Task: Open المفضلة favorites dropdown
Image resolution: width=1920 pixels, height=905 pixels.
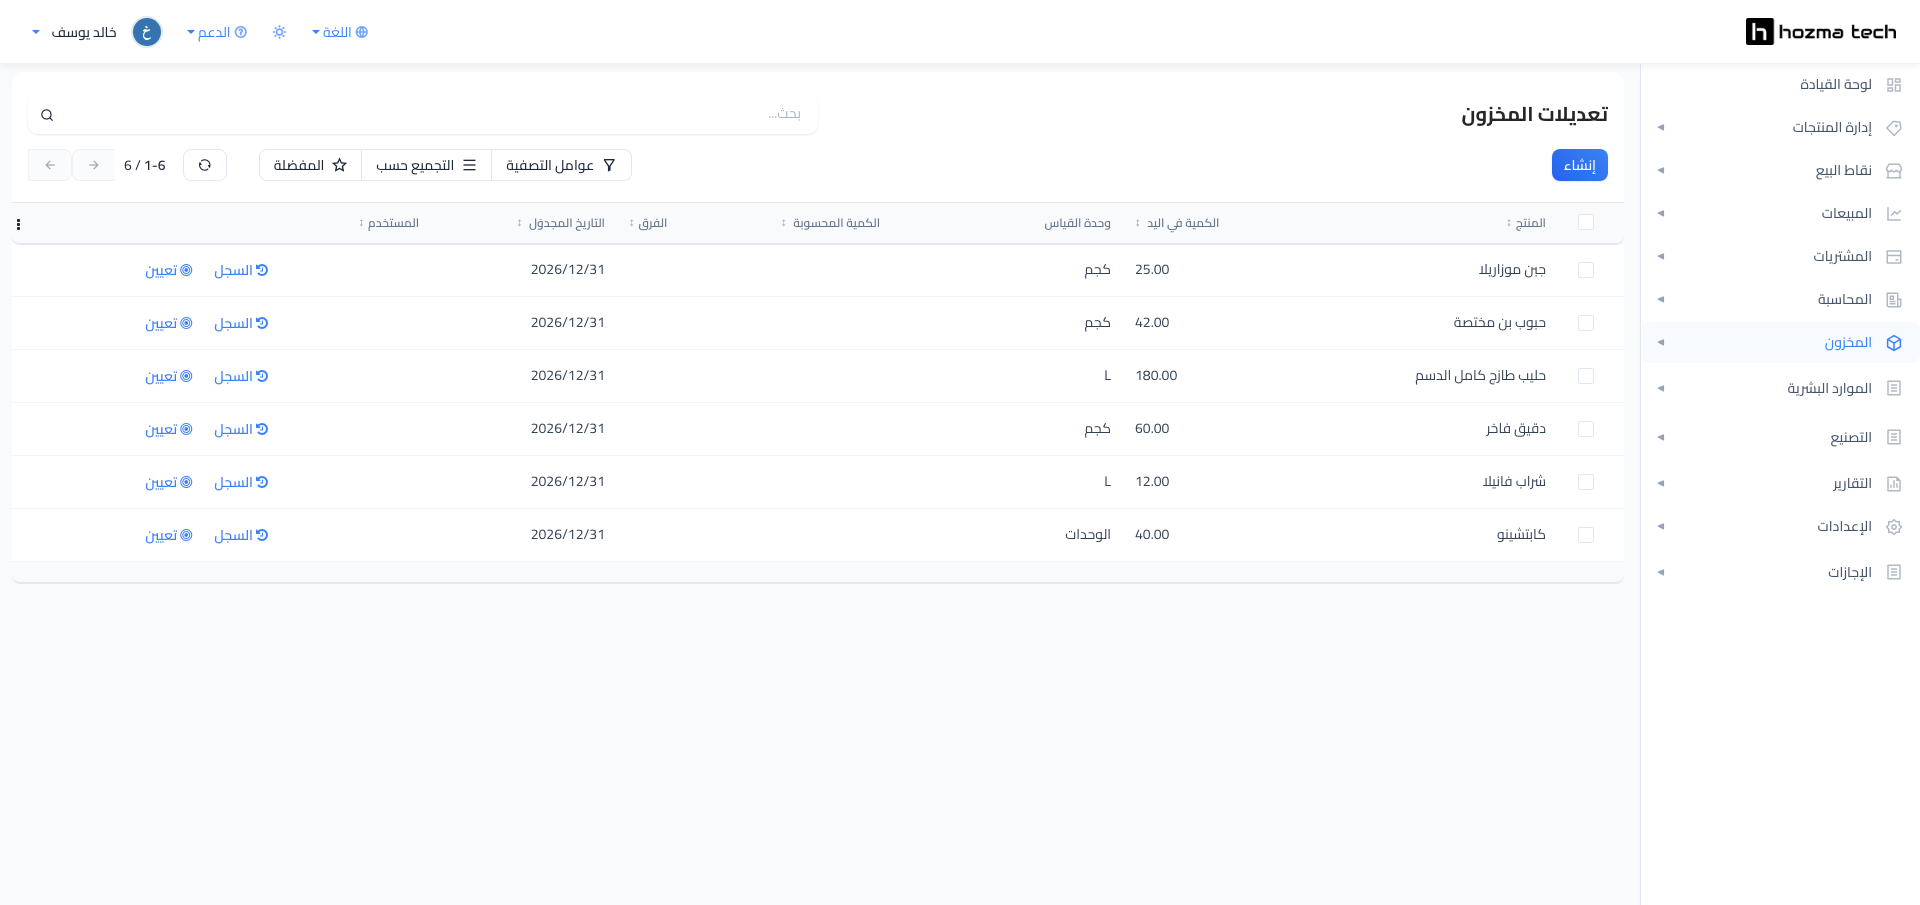Action: (x=310, y=165)
